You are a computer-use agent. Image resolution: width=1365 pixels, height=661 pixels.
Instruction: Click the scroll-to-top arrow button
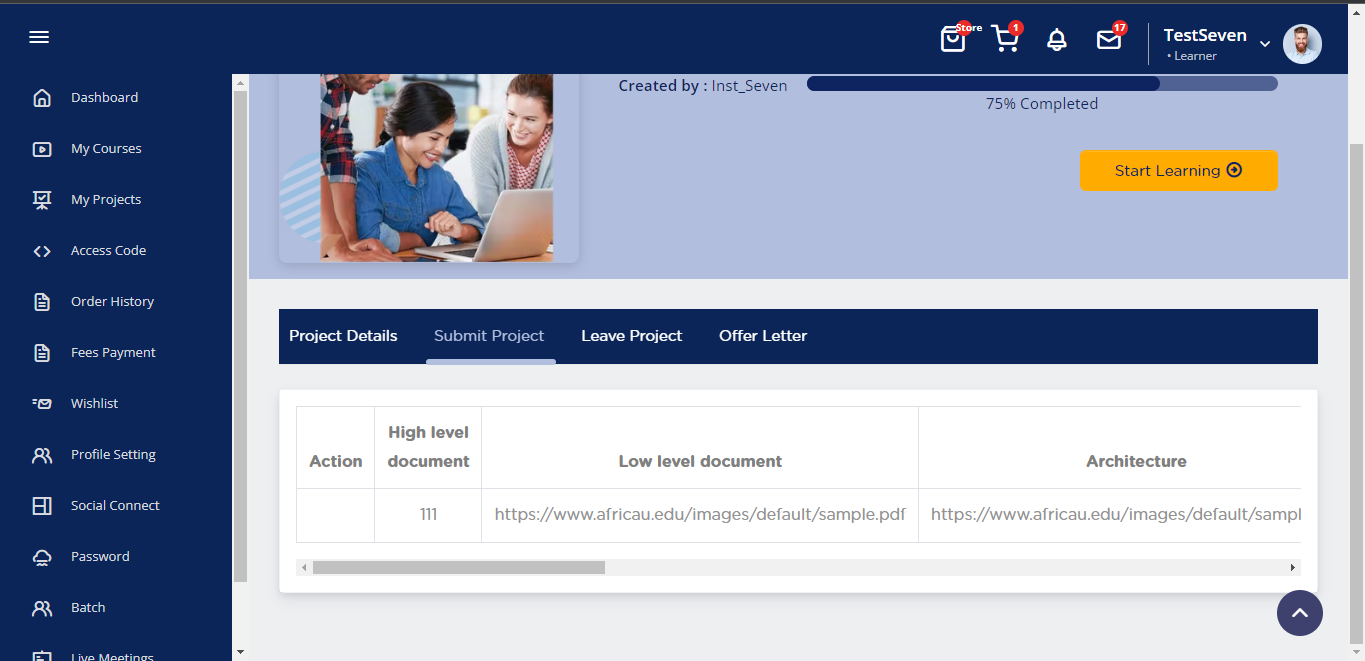[1299, 613]
